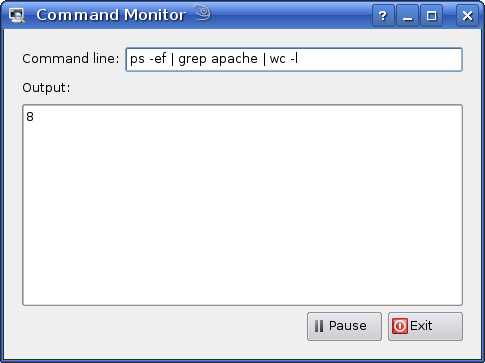
Task: Place cursor on 'grep apache' in command field
Action: pyautogui.click(x=218, y=59)
